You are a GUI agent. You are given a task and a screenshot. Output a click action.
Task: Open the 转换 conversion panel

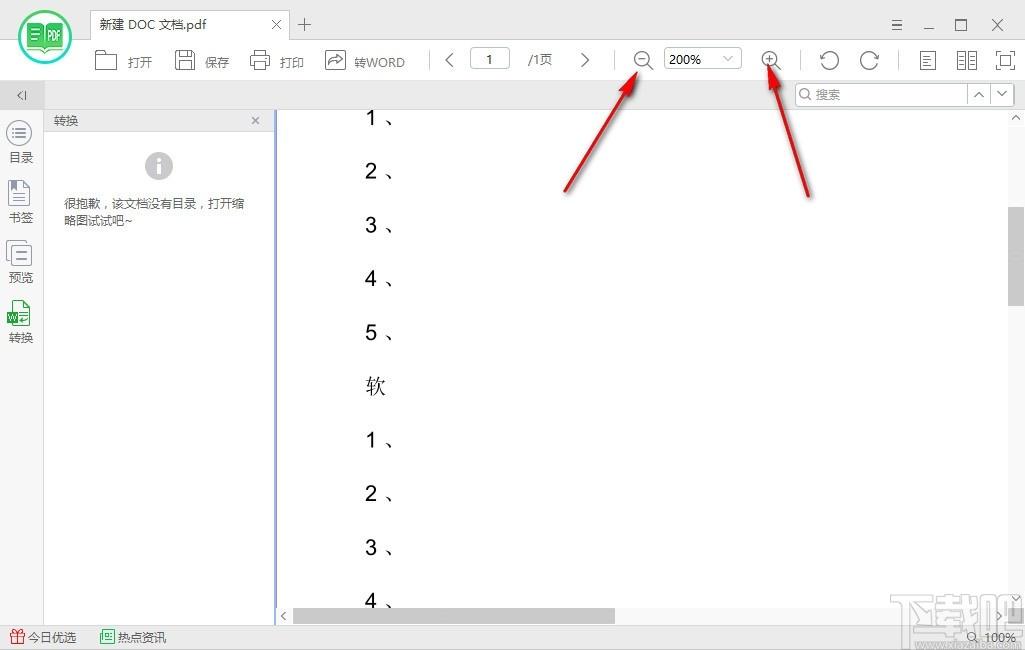click(20, 322)
